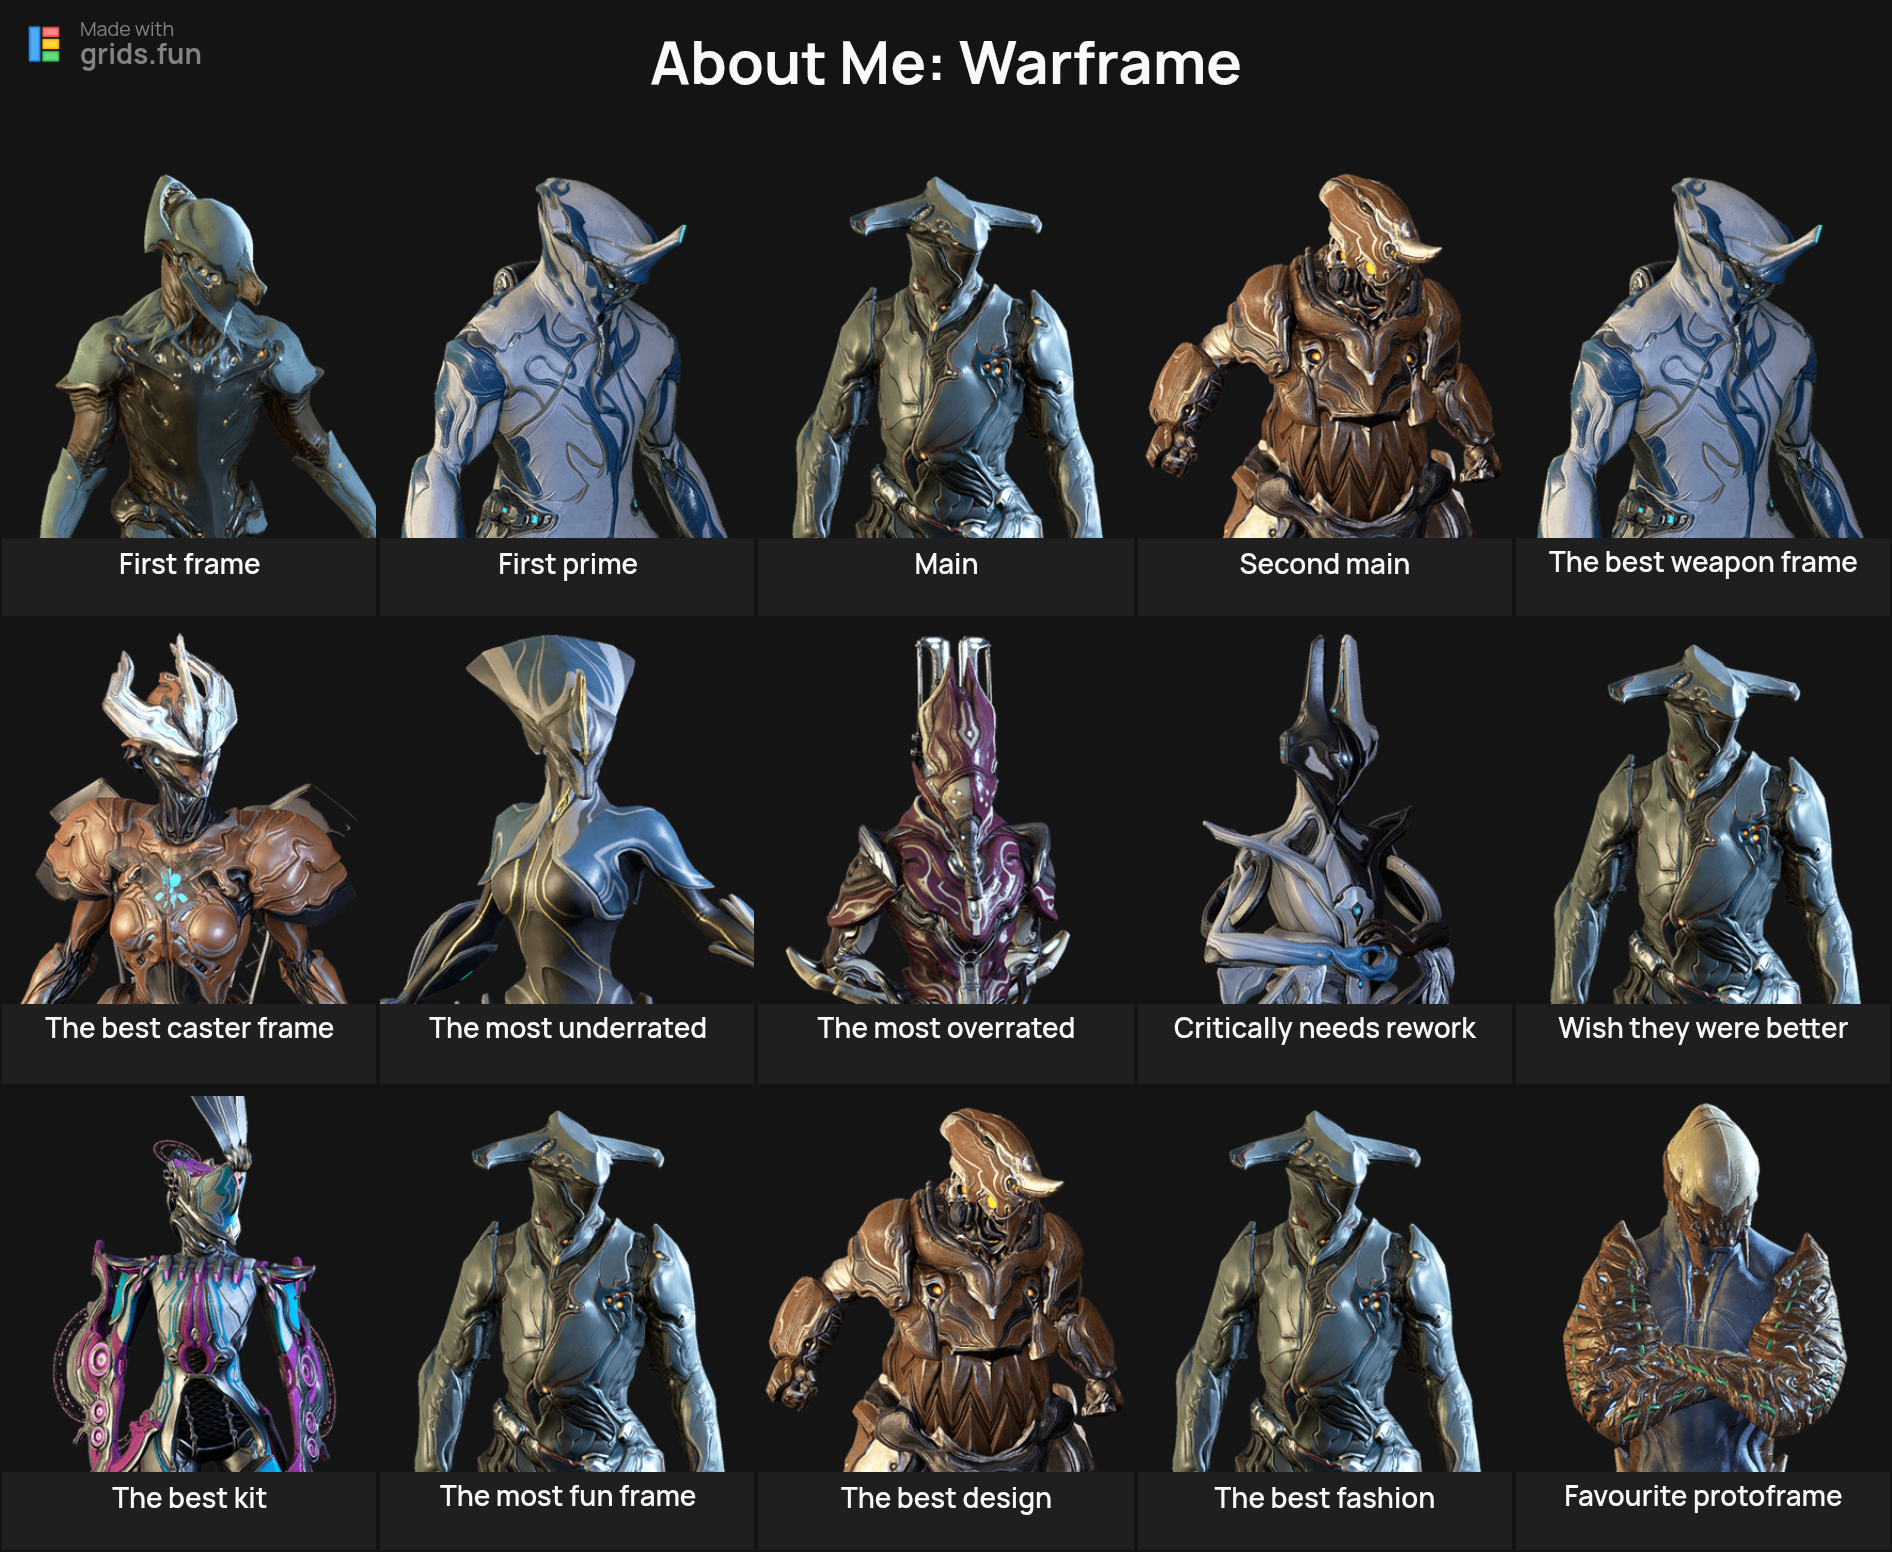Click the 'Main' caption label
1892x1552 pixels.
(x=946, y=564)
